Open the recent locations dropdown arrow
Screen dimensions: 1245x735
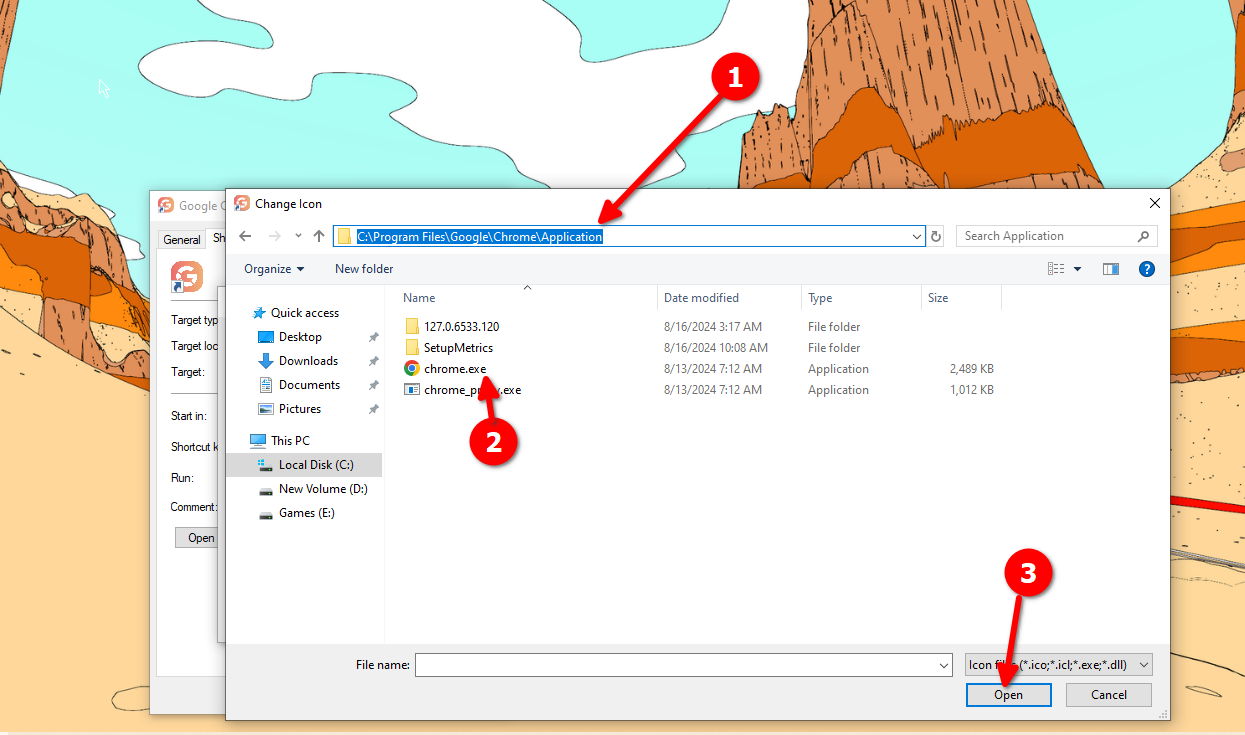coord(298,237)
